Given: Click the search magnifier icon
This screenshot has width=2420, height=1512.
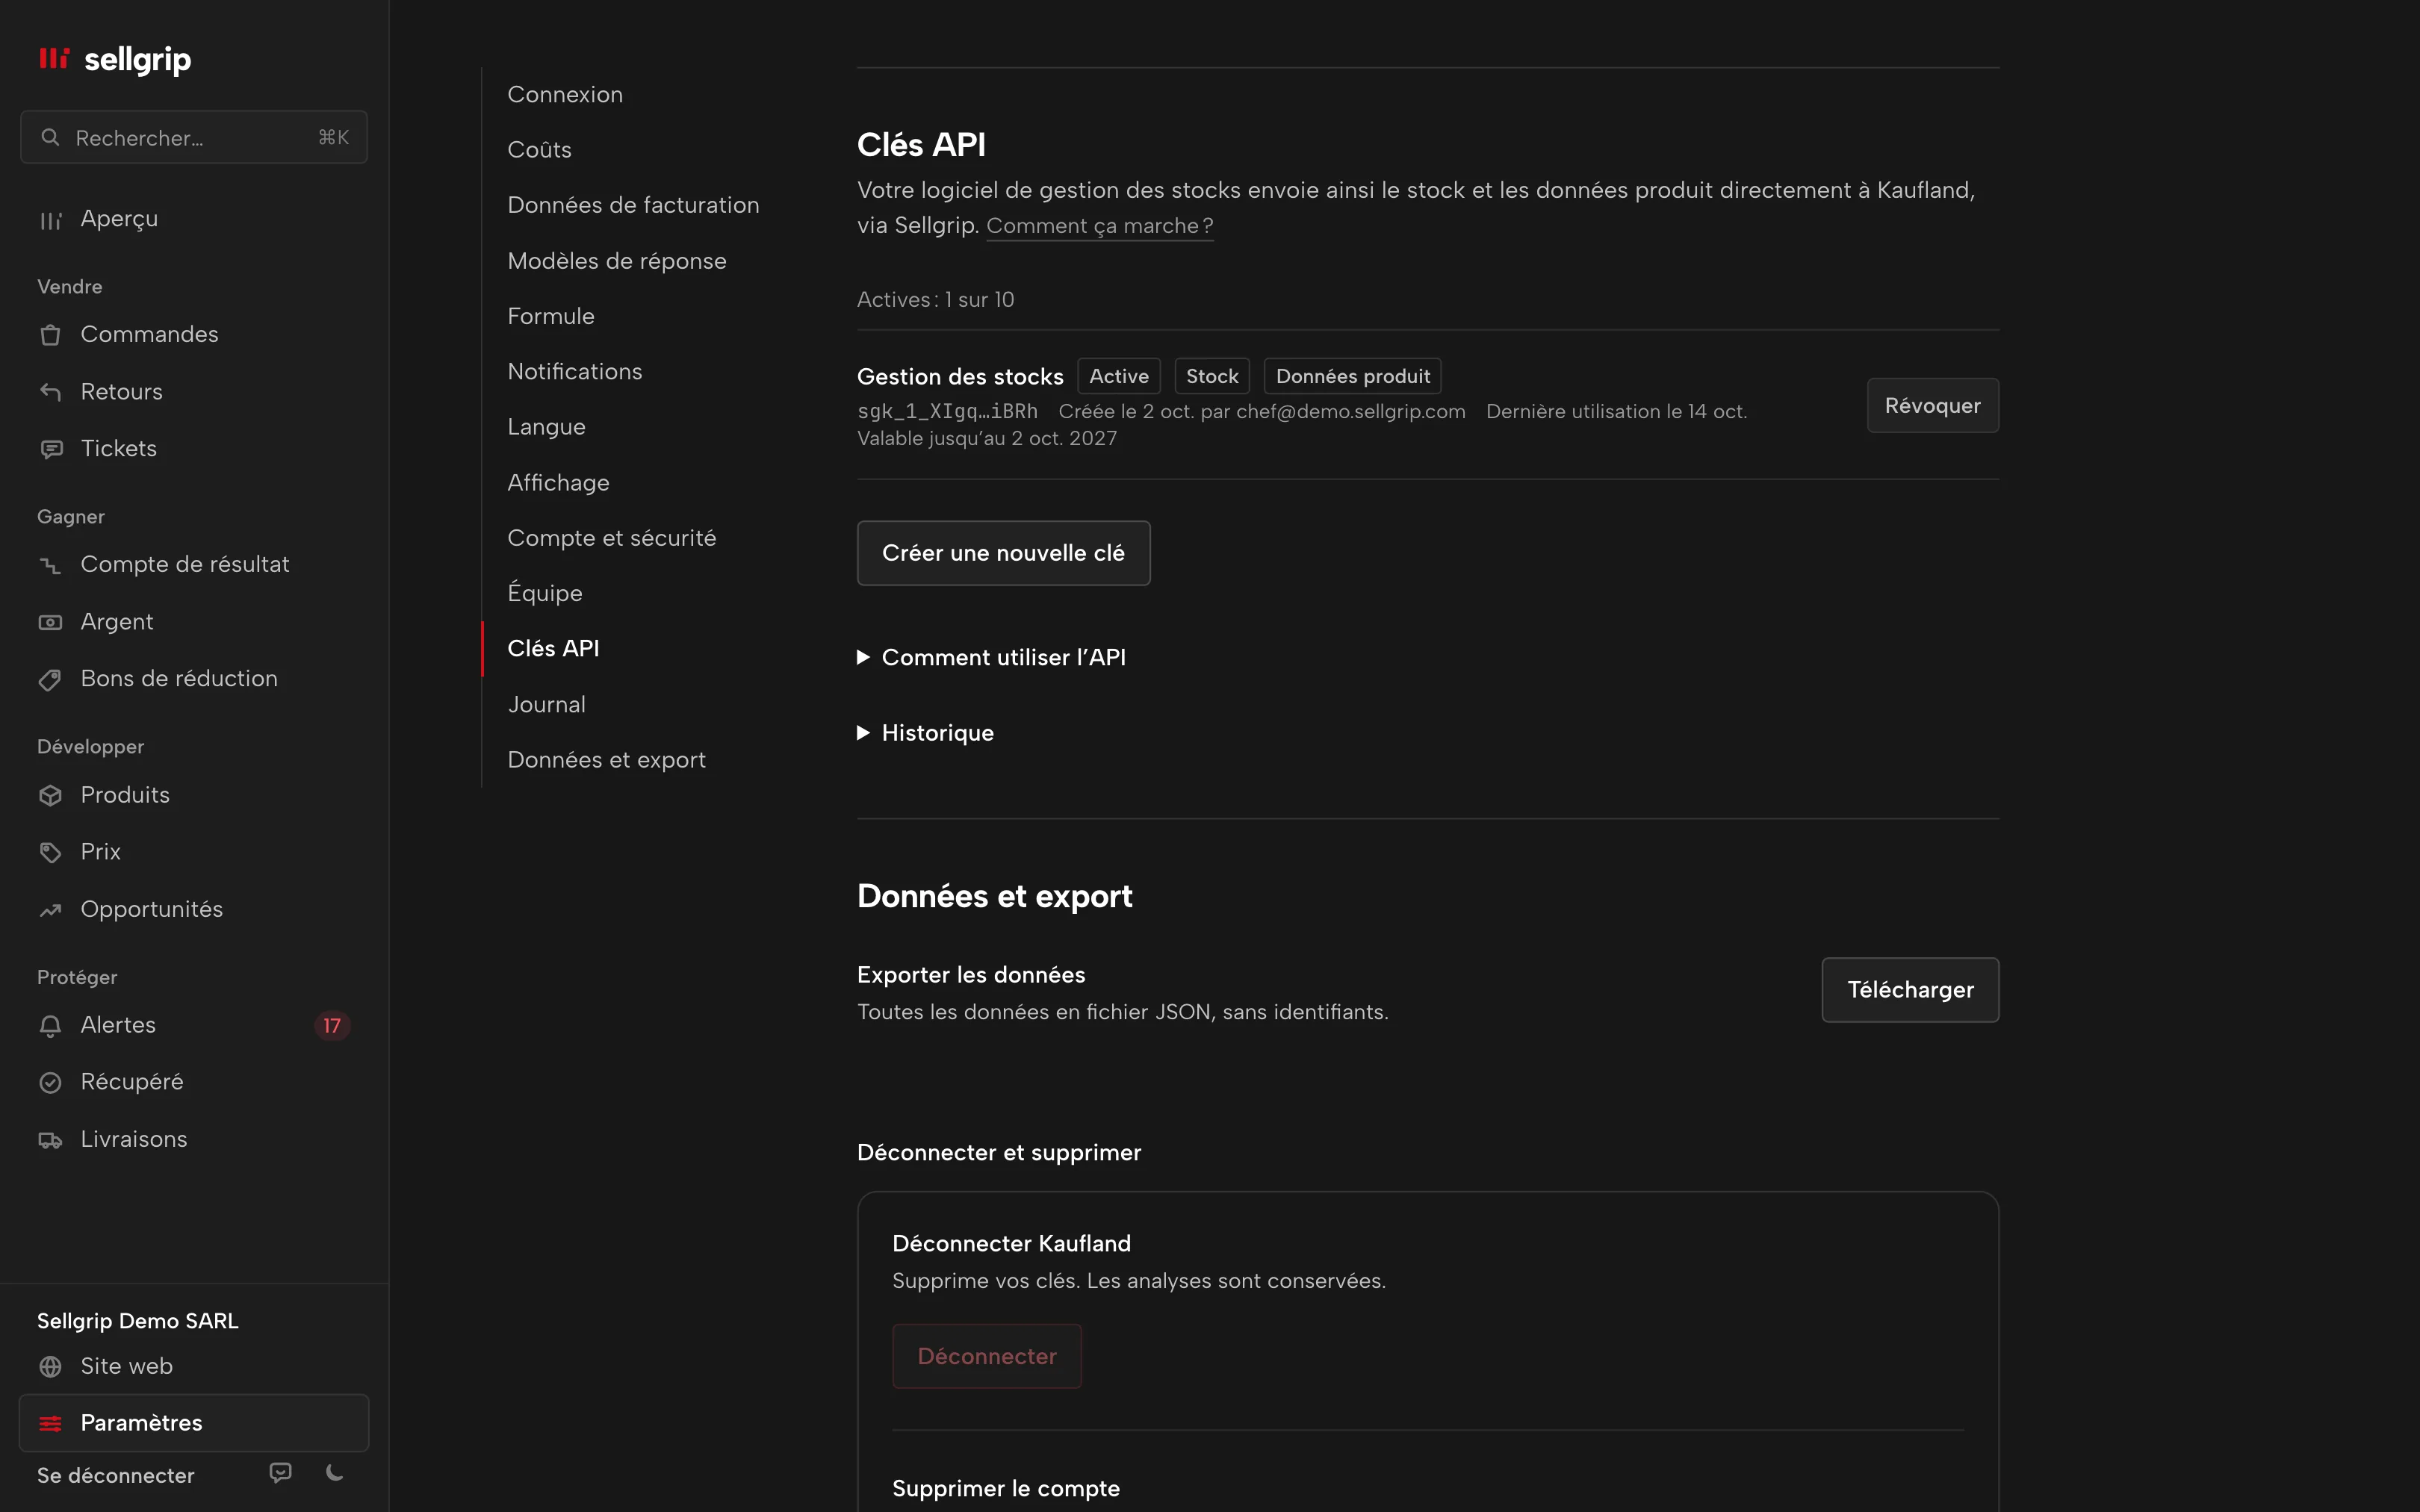Looking at the screenshot, I should [x=50, y=137].
